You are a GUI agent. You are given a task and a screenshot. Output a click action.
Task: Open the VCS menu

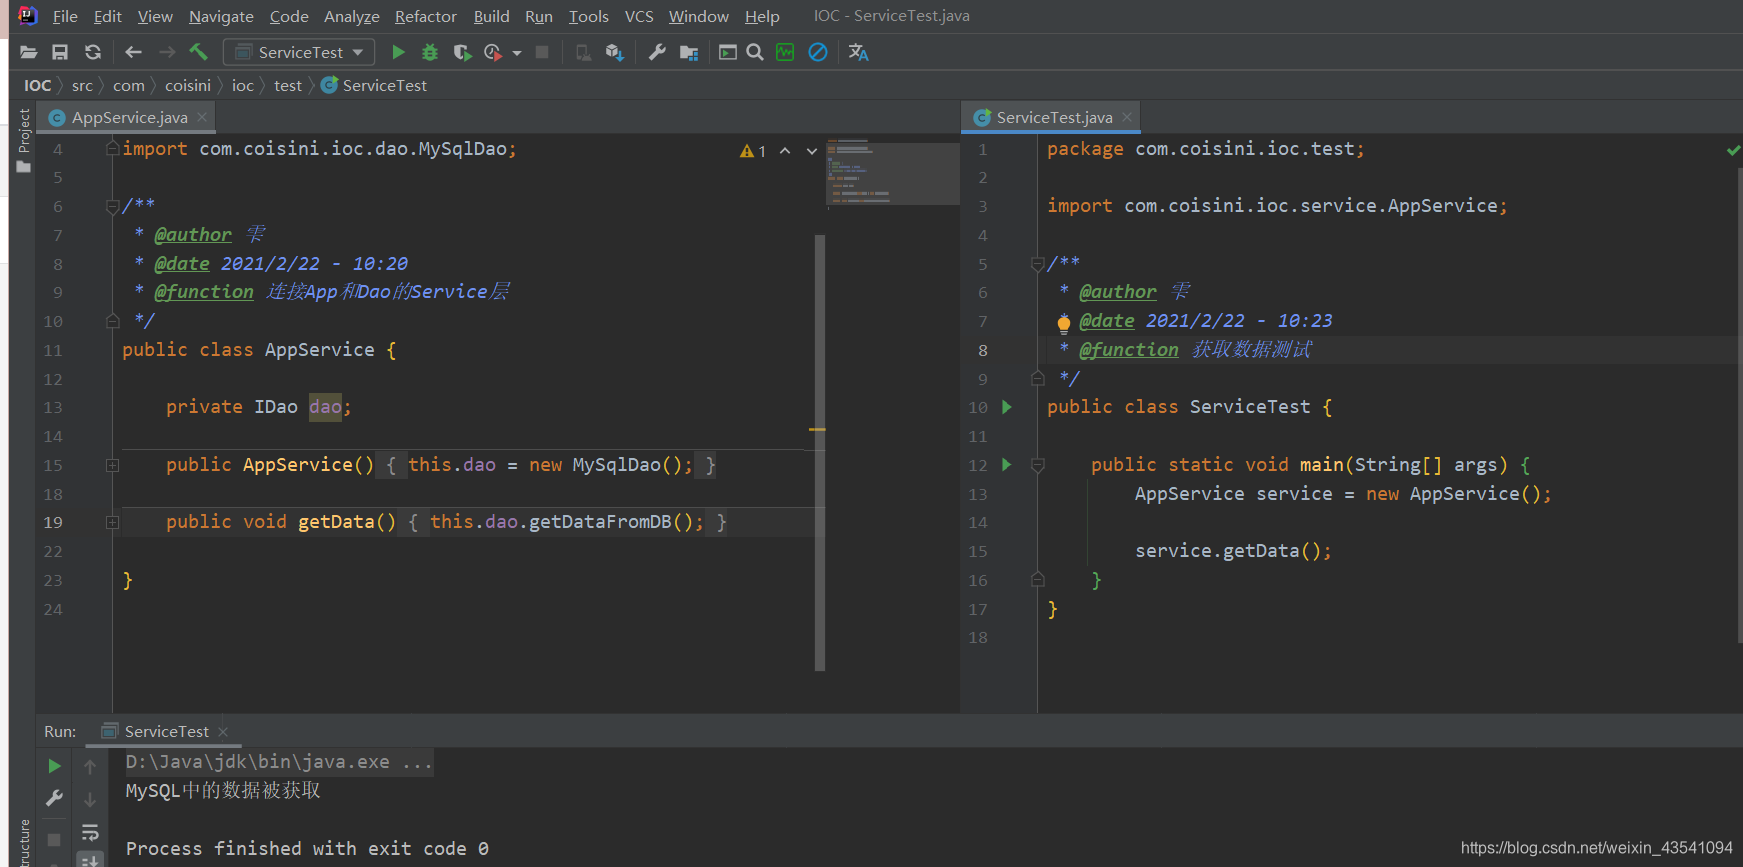(639, 16)
